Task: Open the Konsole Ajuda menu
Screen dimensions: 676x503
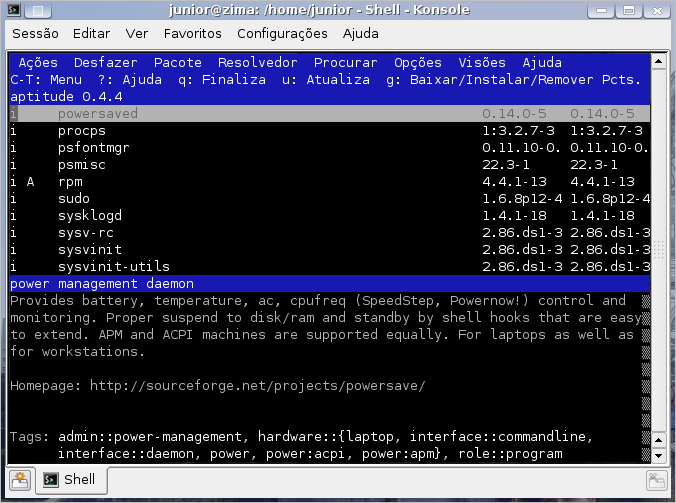Action: click(x=360, y=34)
